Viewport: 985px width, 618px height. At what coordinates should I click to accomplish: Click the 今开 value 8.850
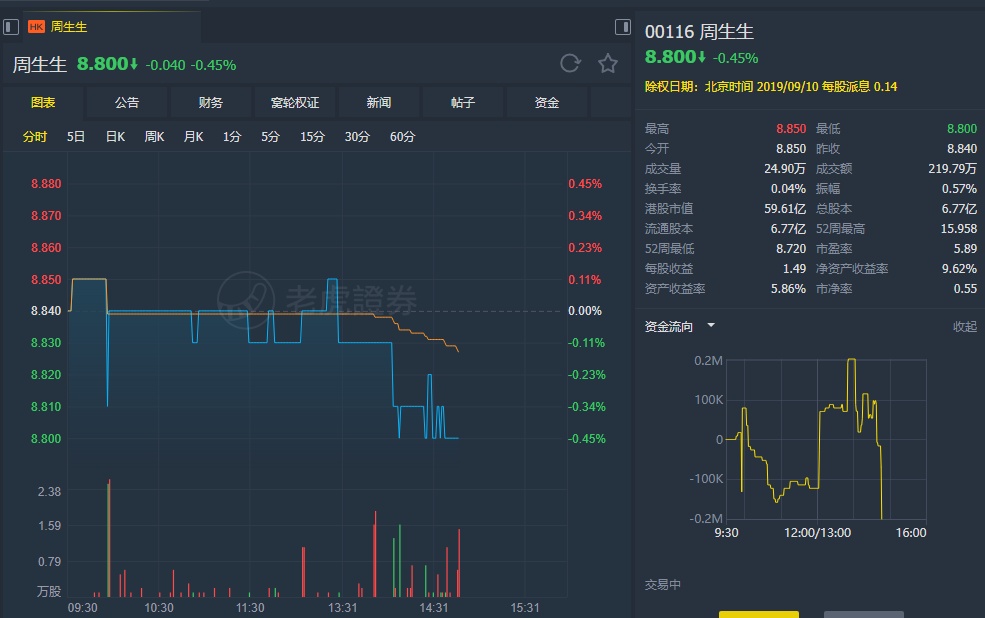(791, 149)
